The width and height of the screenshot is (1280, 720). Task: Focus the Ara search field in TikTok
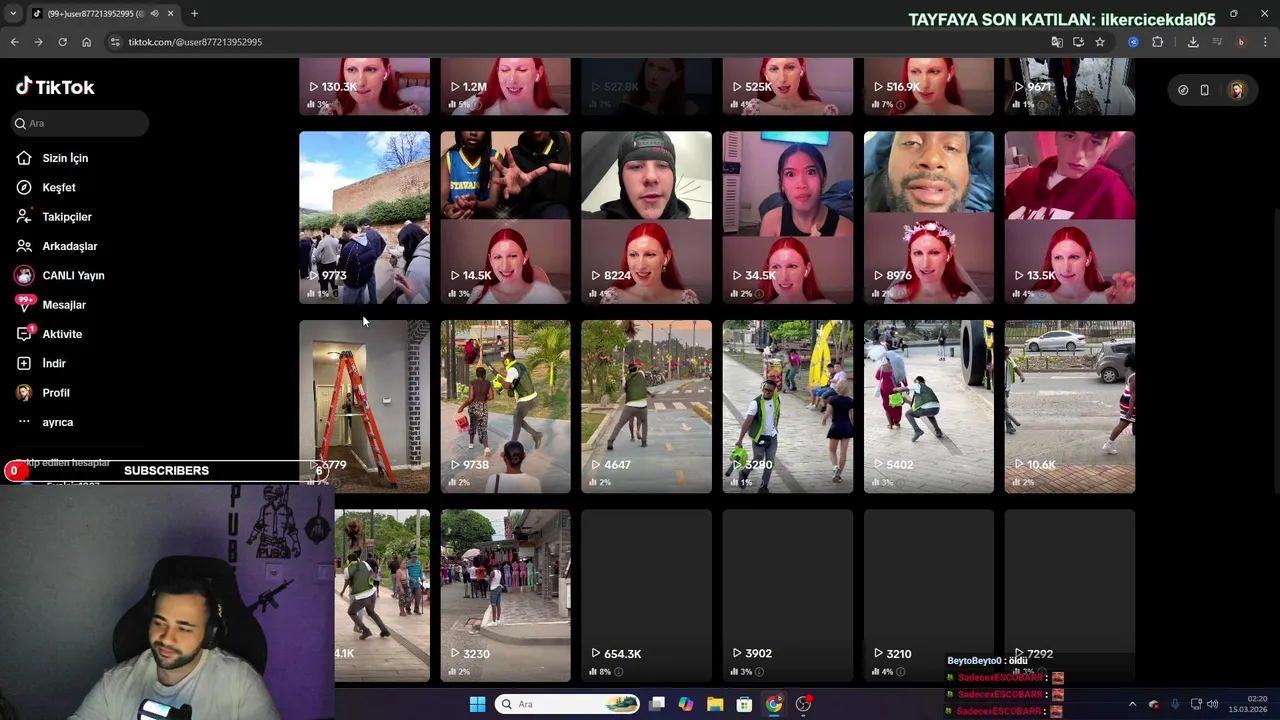tap(80, 123)
